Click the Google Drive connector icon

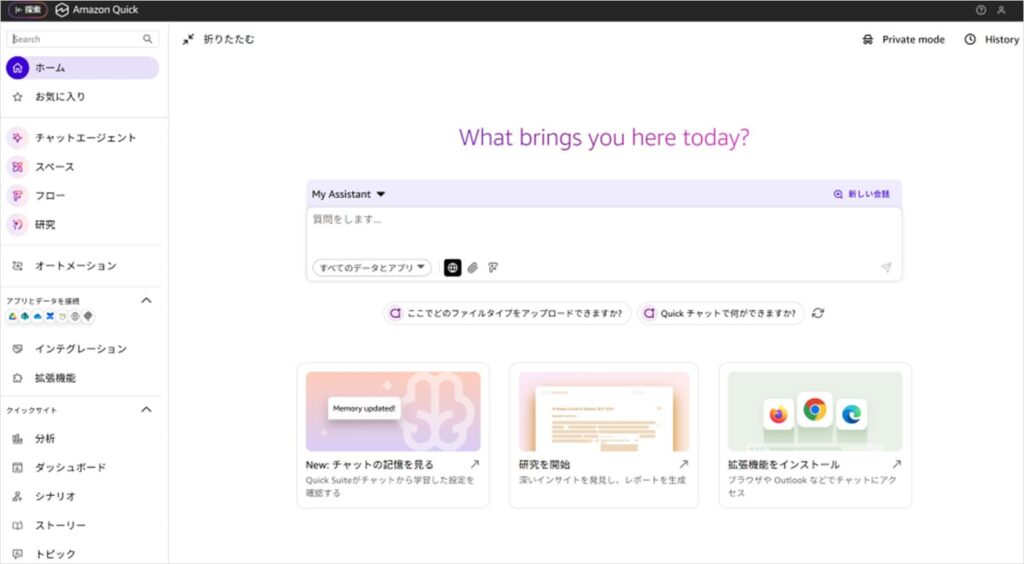(12, 317)
